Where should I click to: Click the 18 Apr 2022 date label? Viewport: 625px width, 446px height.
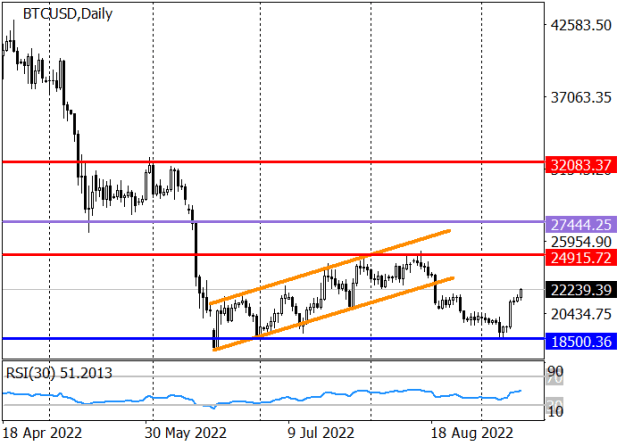42,433
